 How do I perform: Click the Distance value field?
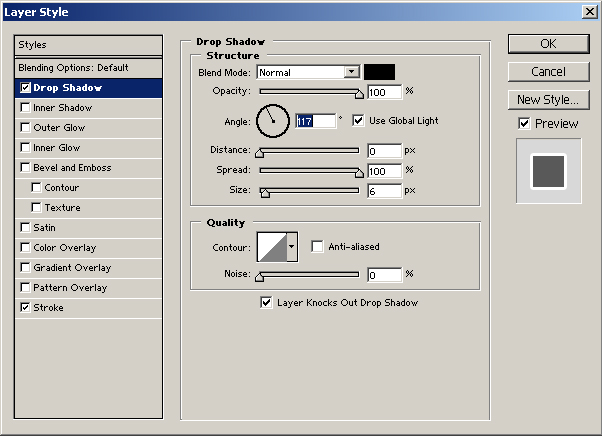pos(385,151)
